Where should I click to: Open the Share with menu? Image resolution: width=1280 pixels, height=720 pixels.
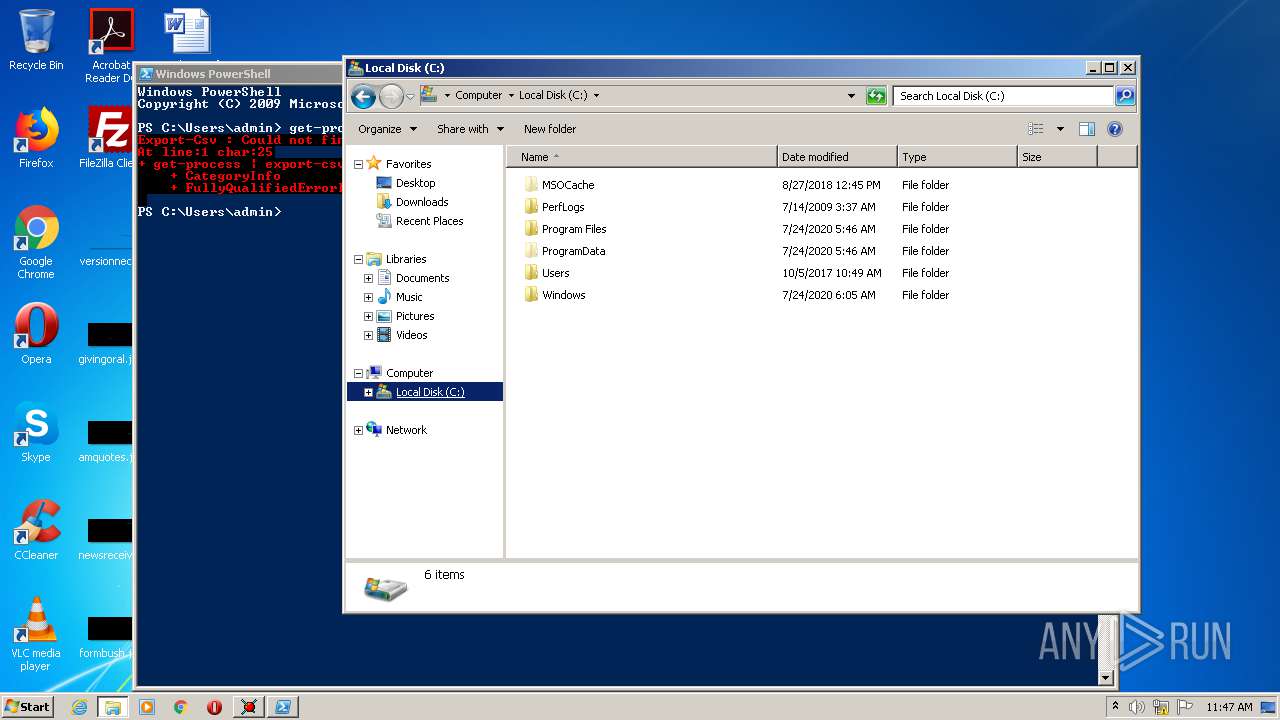470,129
